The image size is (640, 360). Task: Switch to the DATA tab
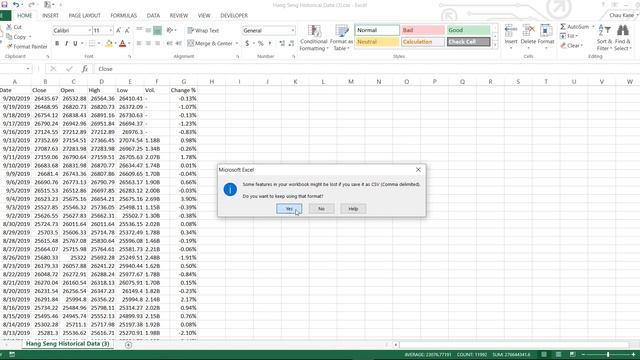pyautogui.click(x=153, y=16)
